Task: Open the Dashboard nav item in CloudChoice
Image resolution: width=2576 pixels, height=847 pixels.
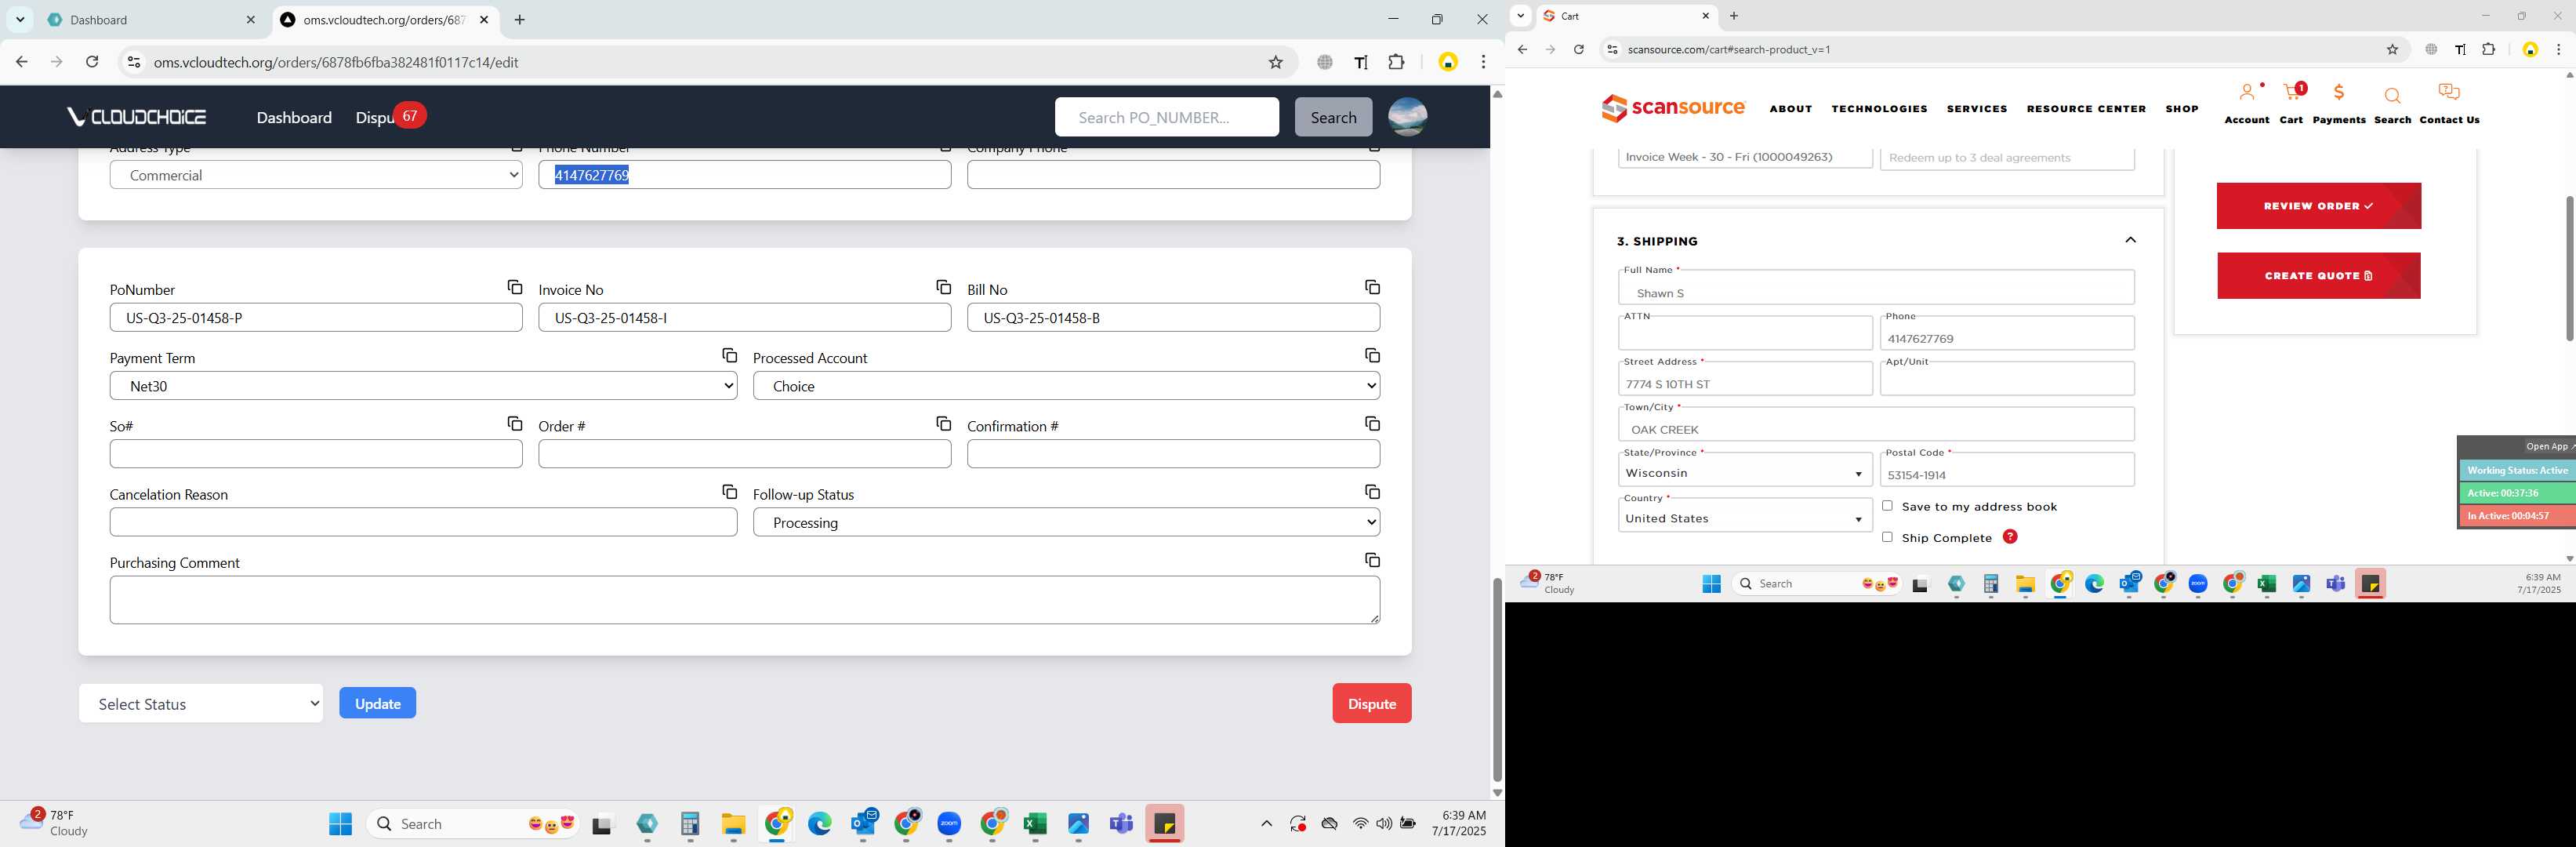Action: [x=294, y=118]
